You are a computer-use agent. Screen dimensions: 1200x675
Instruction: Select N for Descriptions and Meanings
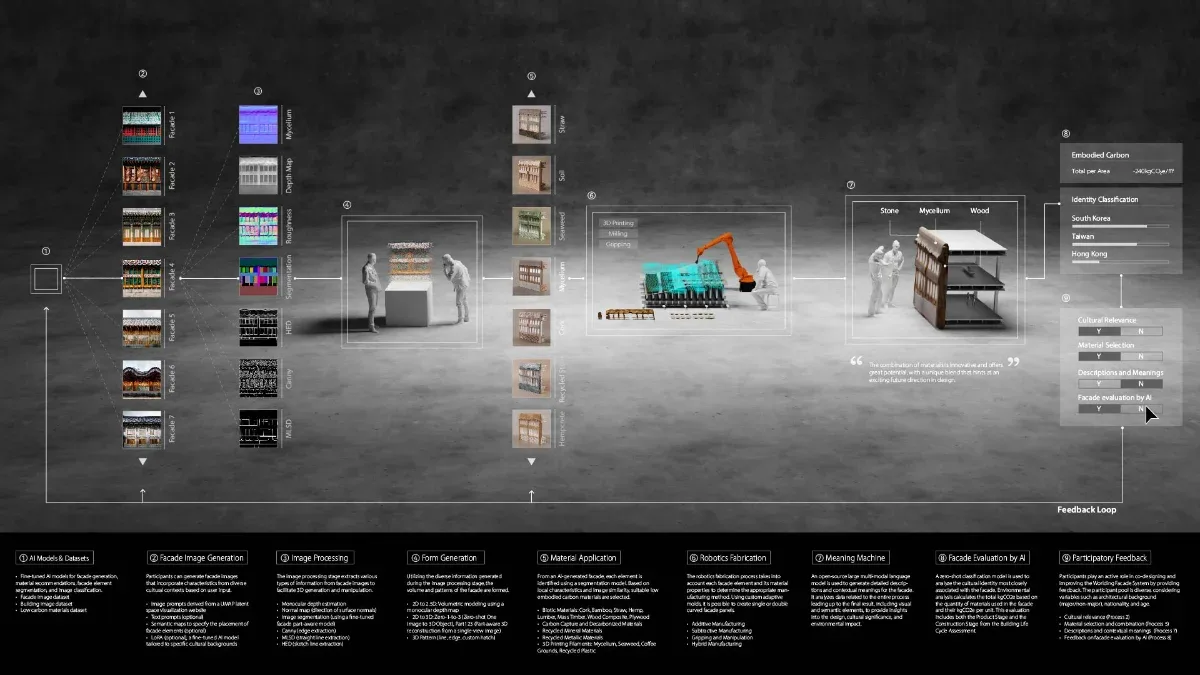pyautogui.click(x=1141, y=383)
